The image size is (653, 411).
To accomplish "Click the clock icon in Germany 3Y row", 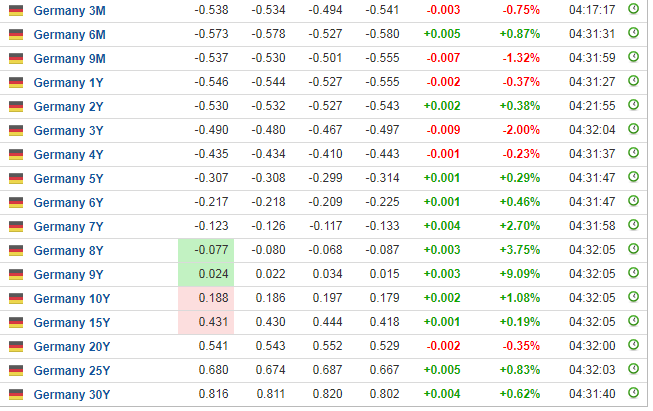I will tap(633, 129).
